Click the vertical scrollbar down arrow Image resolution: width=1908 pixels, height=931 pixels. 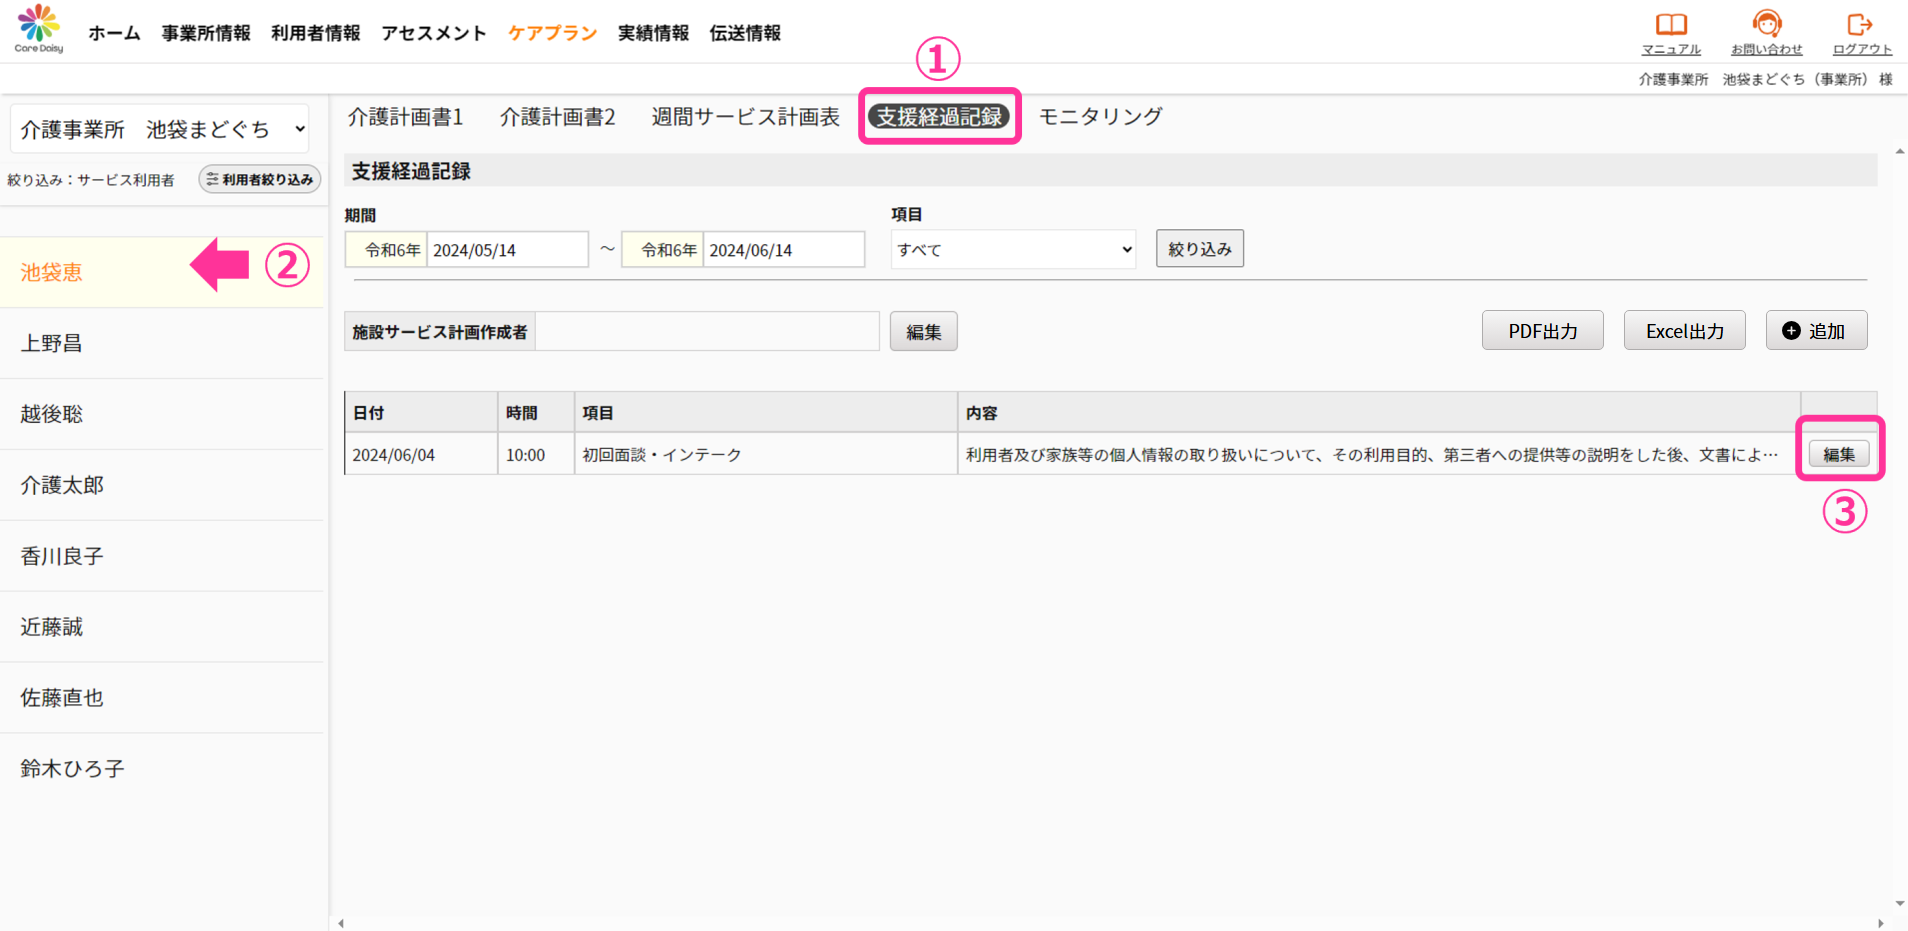pyautogui.click(x=1899, y=904)
